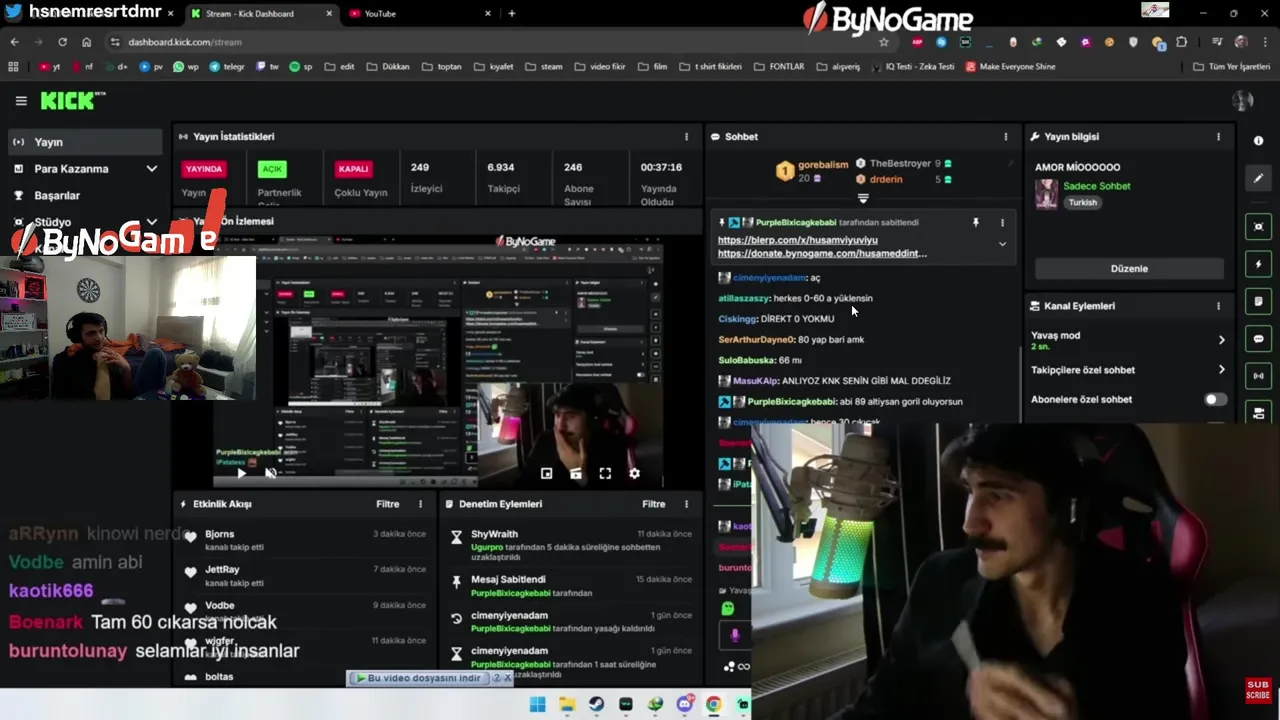Open Discord from taskbar
Screen dimensions: 1280x720
(684, 704)
